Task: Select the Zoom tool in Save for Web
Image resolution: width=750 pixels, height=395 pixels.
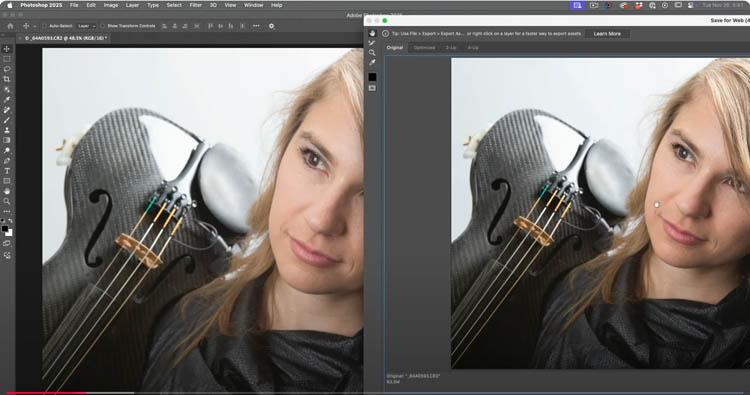Action: (x=372, y=53)
